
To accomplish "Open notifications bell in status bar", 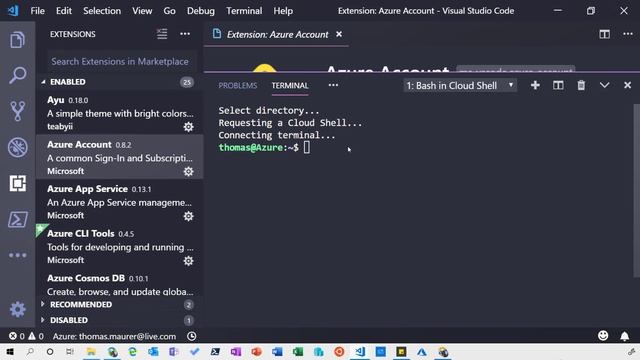I will coord(624,336).
